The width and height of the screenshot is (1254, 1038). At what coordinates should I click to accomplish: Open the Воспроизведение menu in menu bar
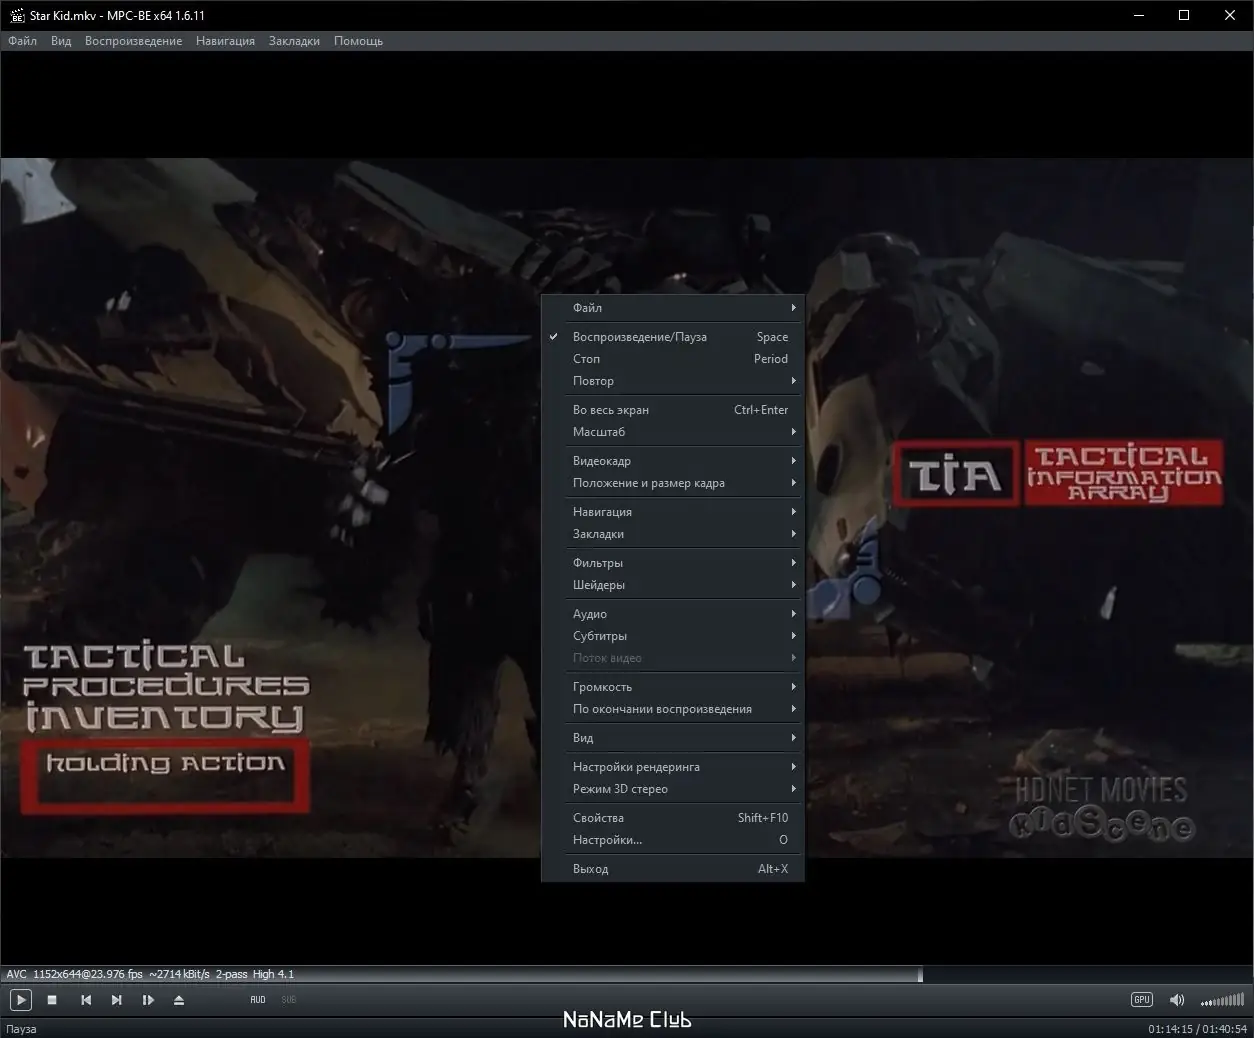coord(133,41)
